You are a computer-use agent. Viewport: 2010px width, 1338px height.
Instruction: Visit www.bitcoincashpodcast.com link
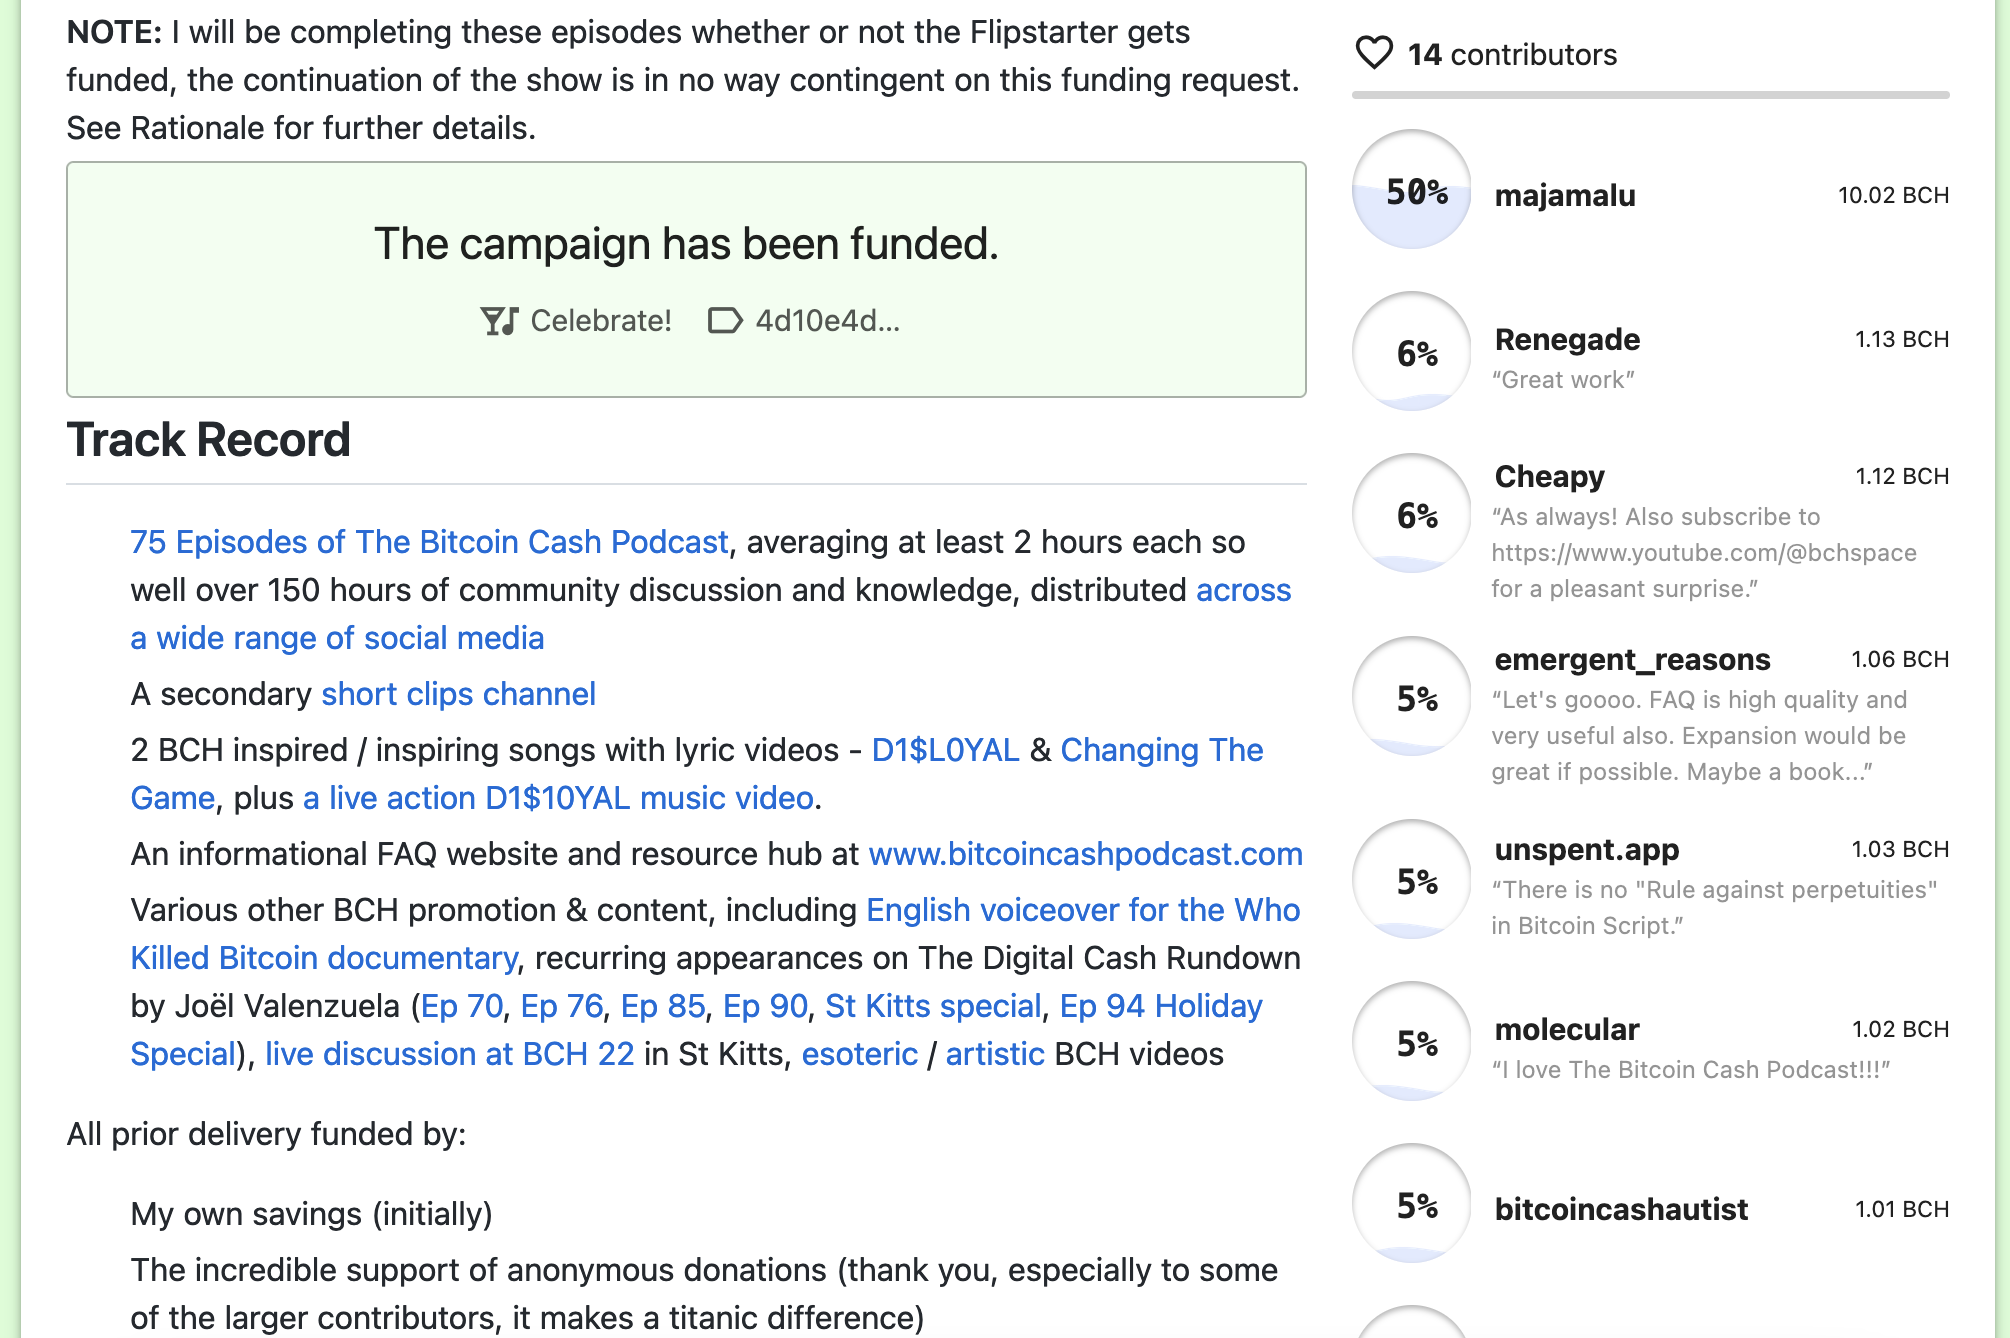tap(1085, 854)
